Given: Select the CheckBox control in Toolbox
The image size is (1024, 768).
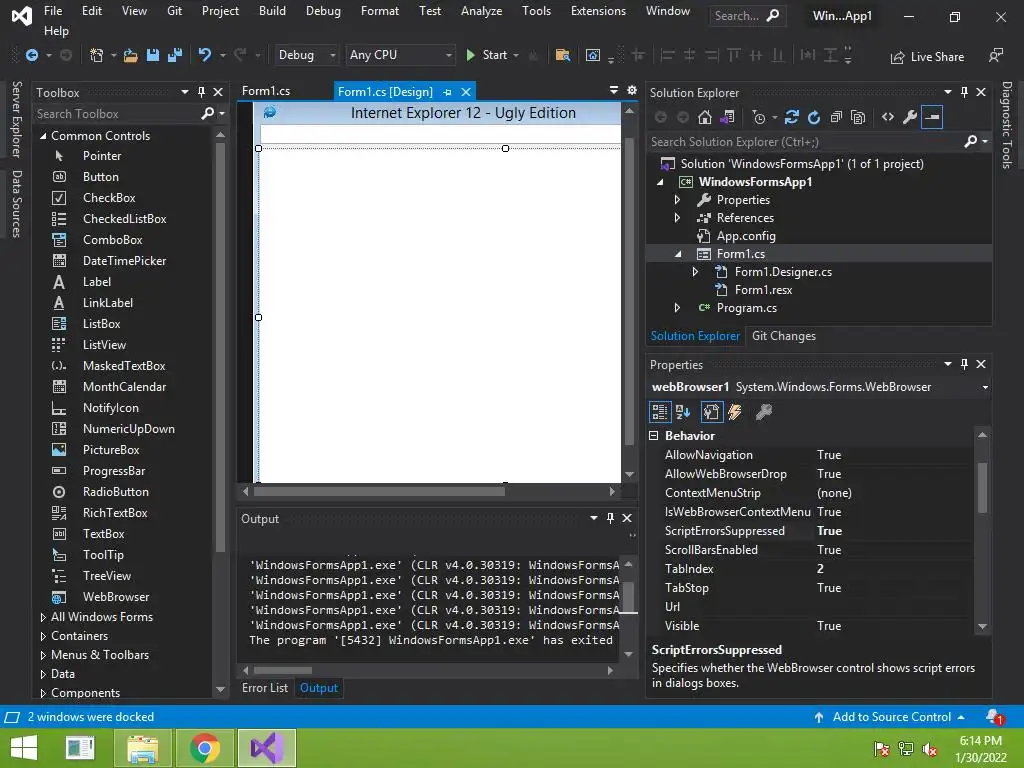Looking at the screenshot, I should click(109, 197).
